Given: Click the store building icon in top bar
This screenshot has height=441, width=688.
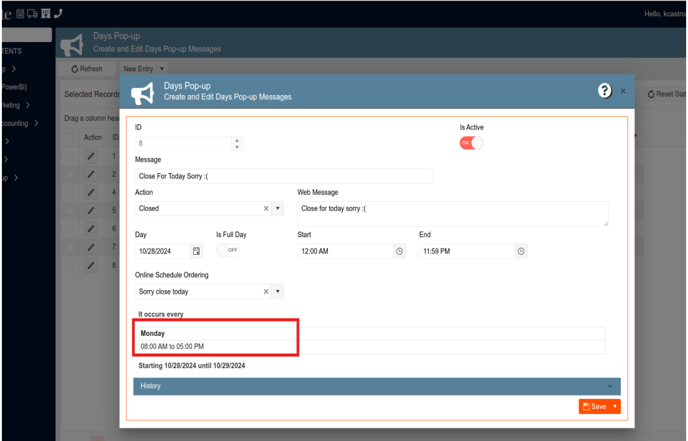Looking at the screenshot, I should [46, 14].
